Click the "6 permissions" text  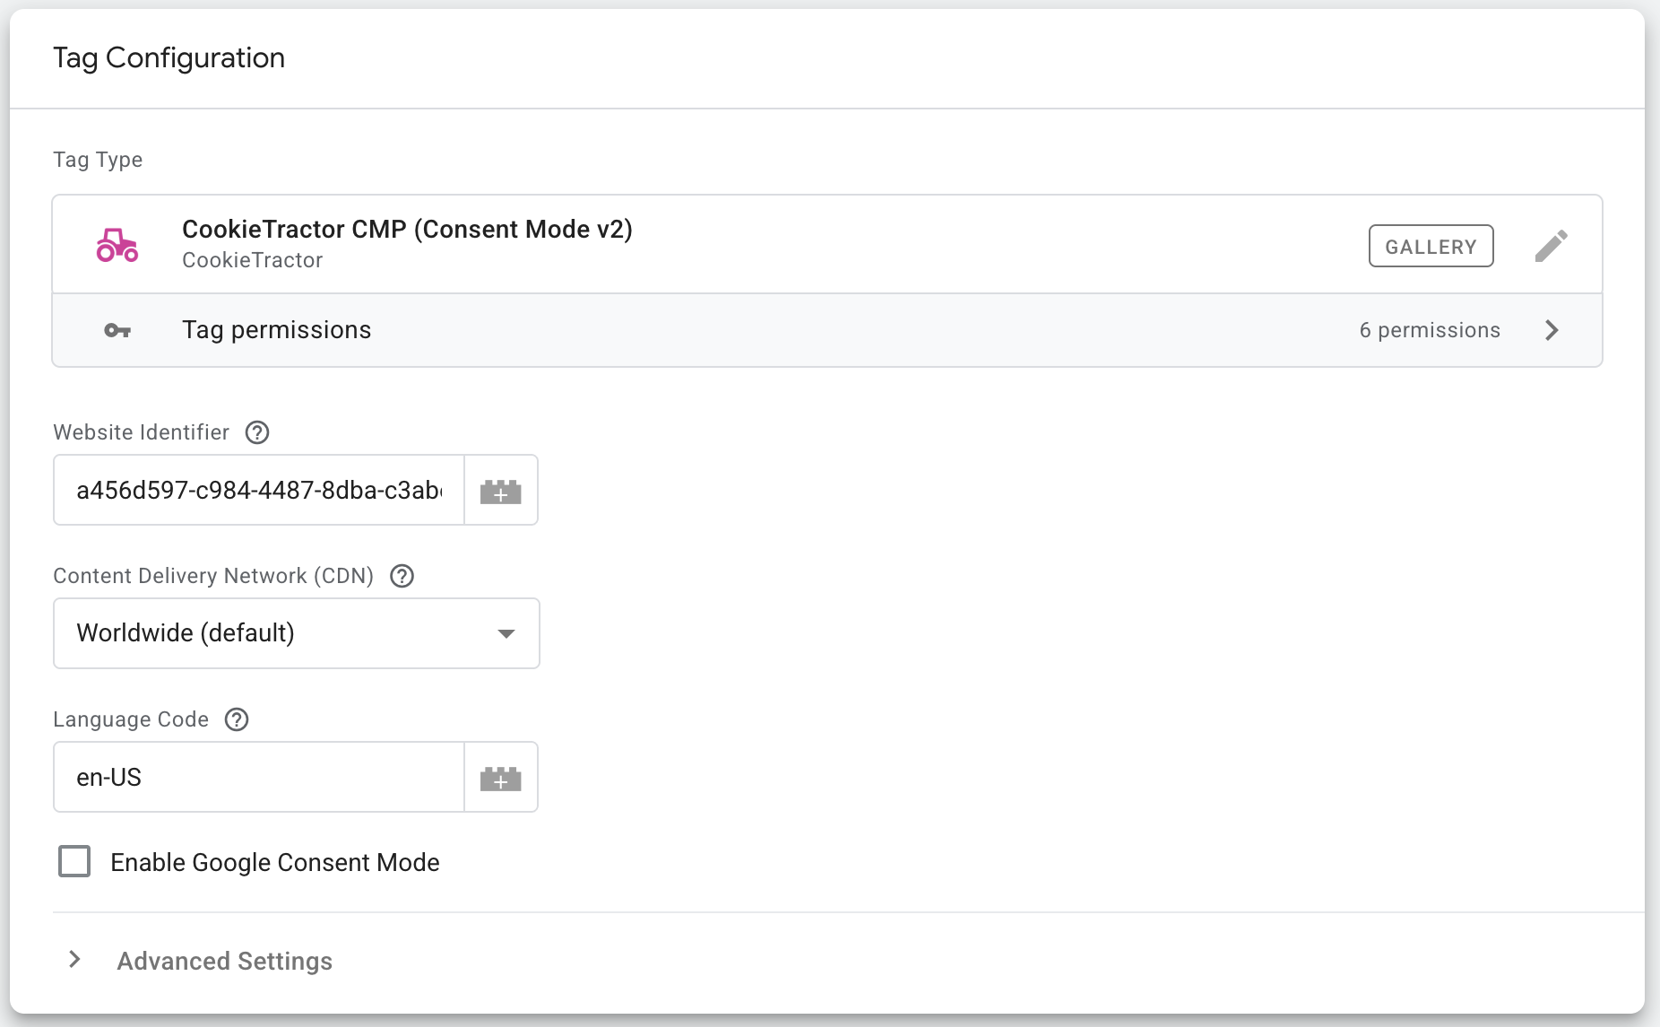pyautogui.click(x=1429, y=331)
